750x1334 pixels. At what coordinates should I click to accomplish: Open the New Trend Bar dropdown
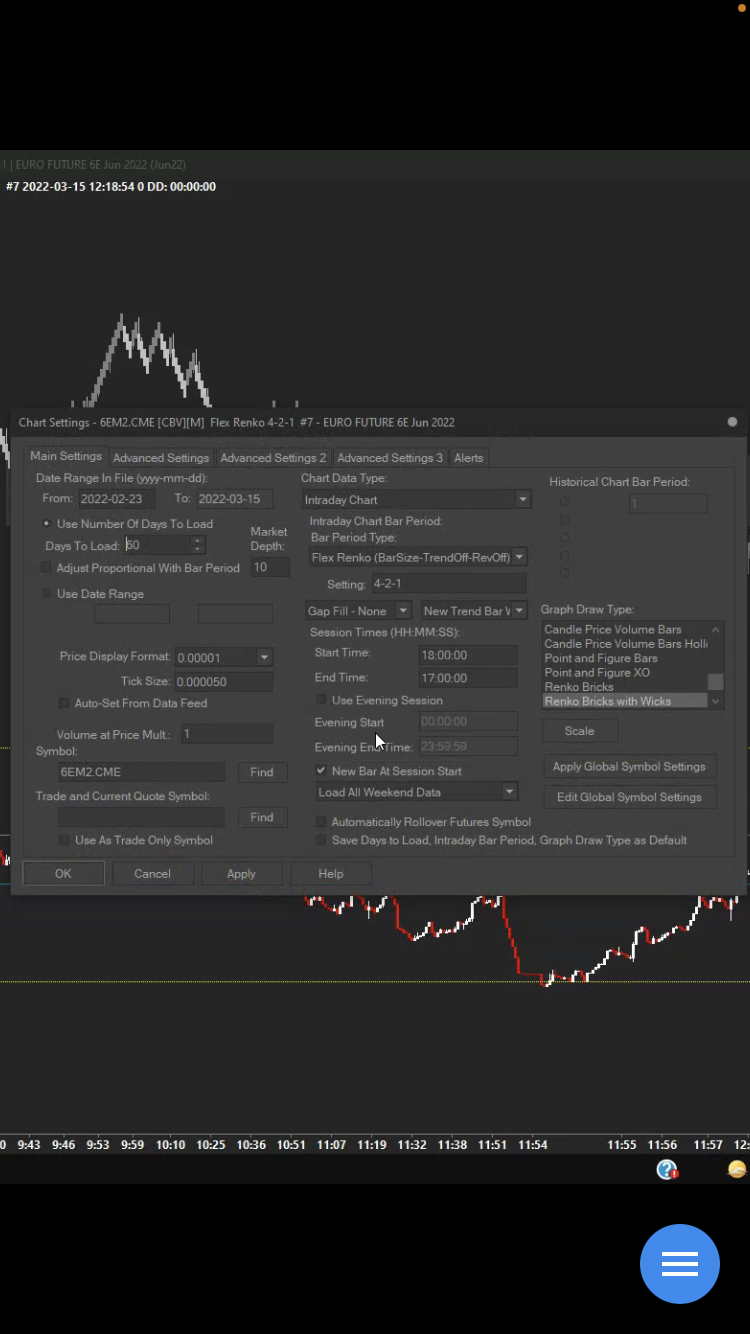519,611
